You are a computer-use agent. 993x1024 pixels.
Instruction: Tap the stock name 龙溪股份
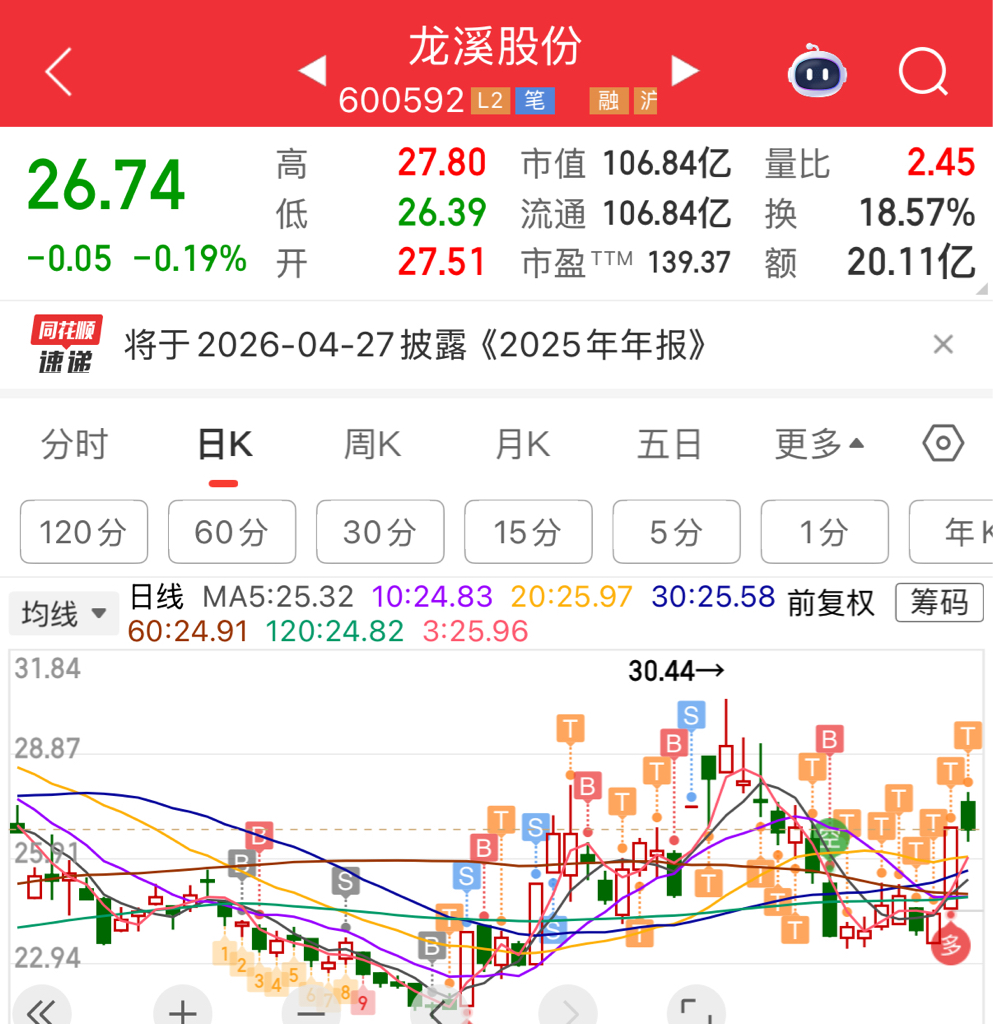pos(495,46)
